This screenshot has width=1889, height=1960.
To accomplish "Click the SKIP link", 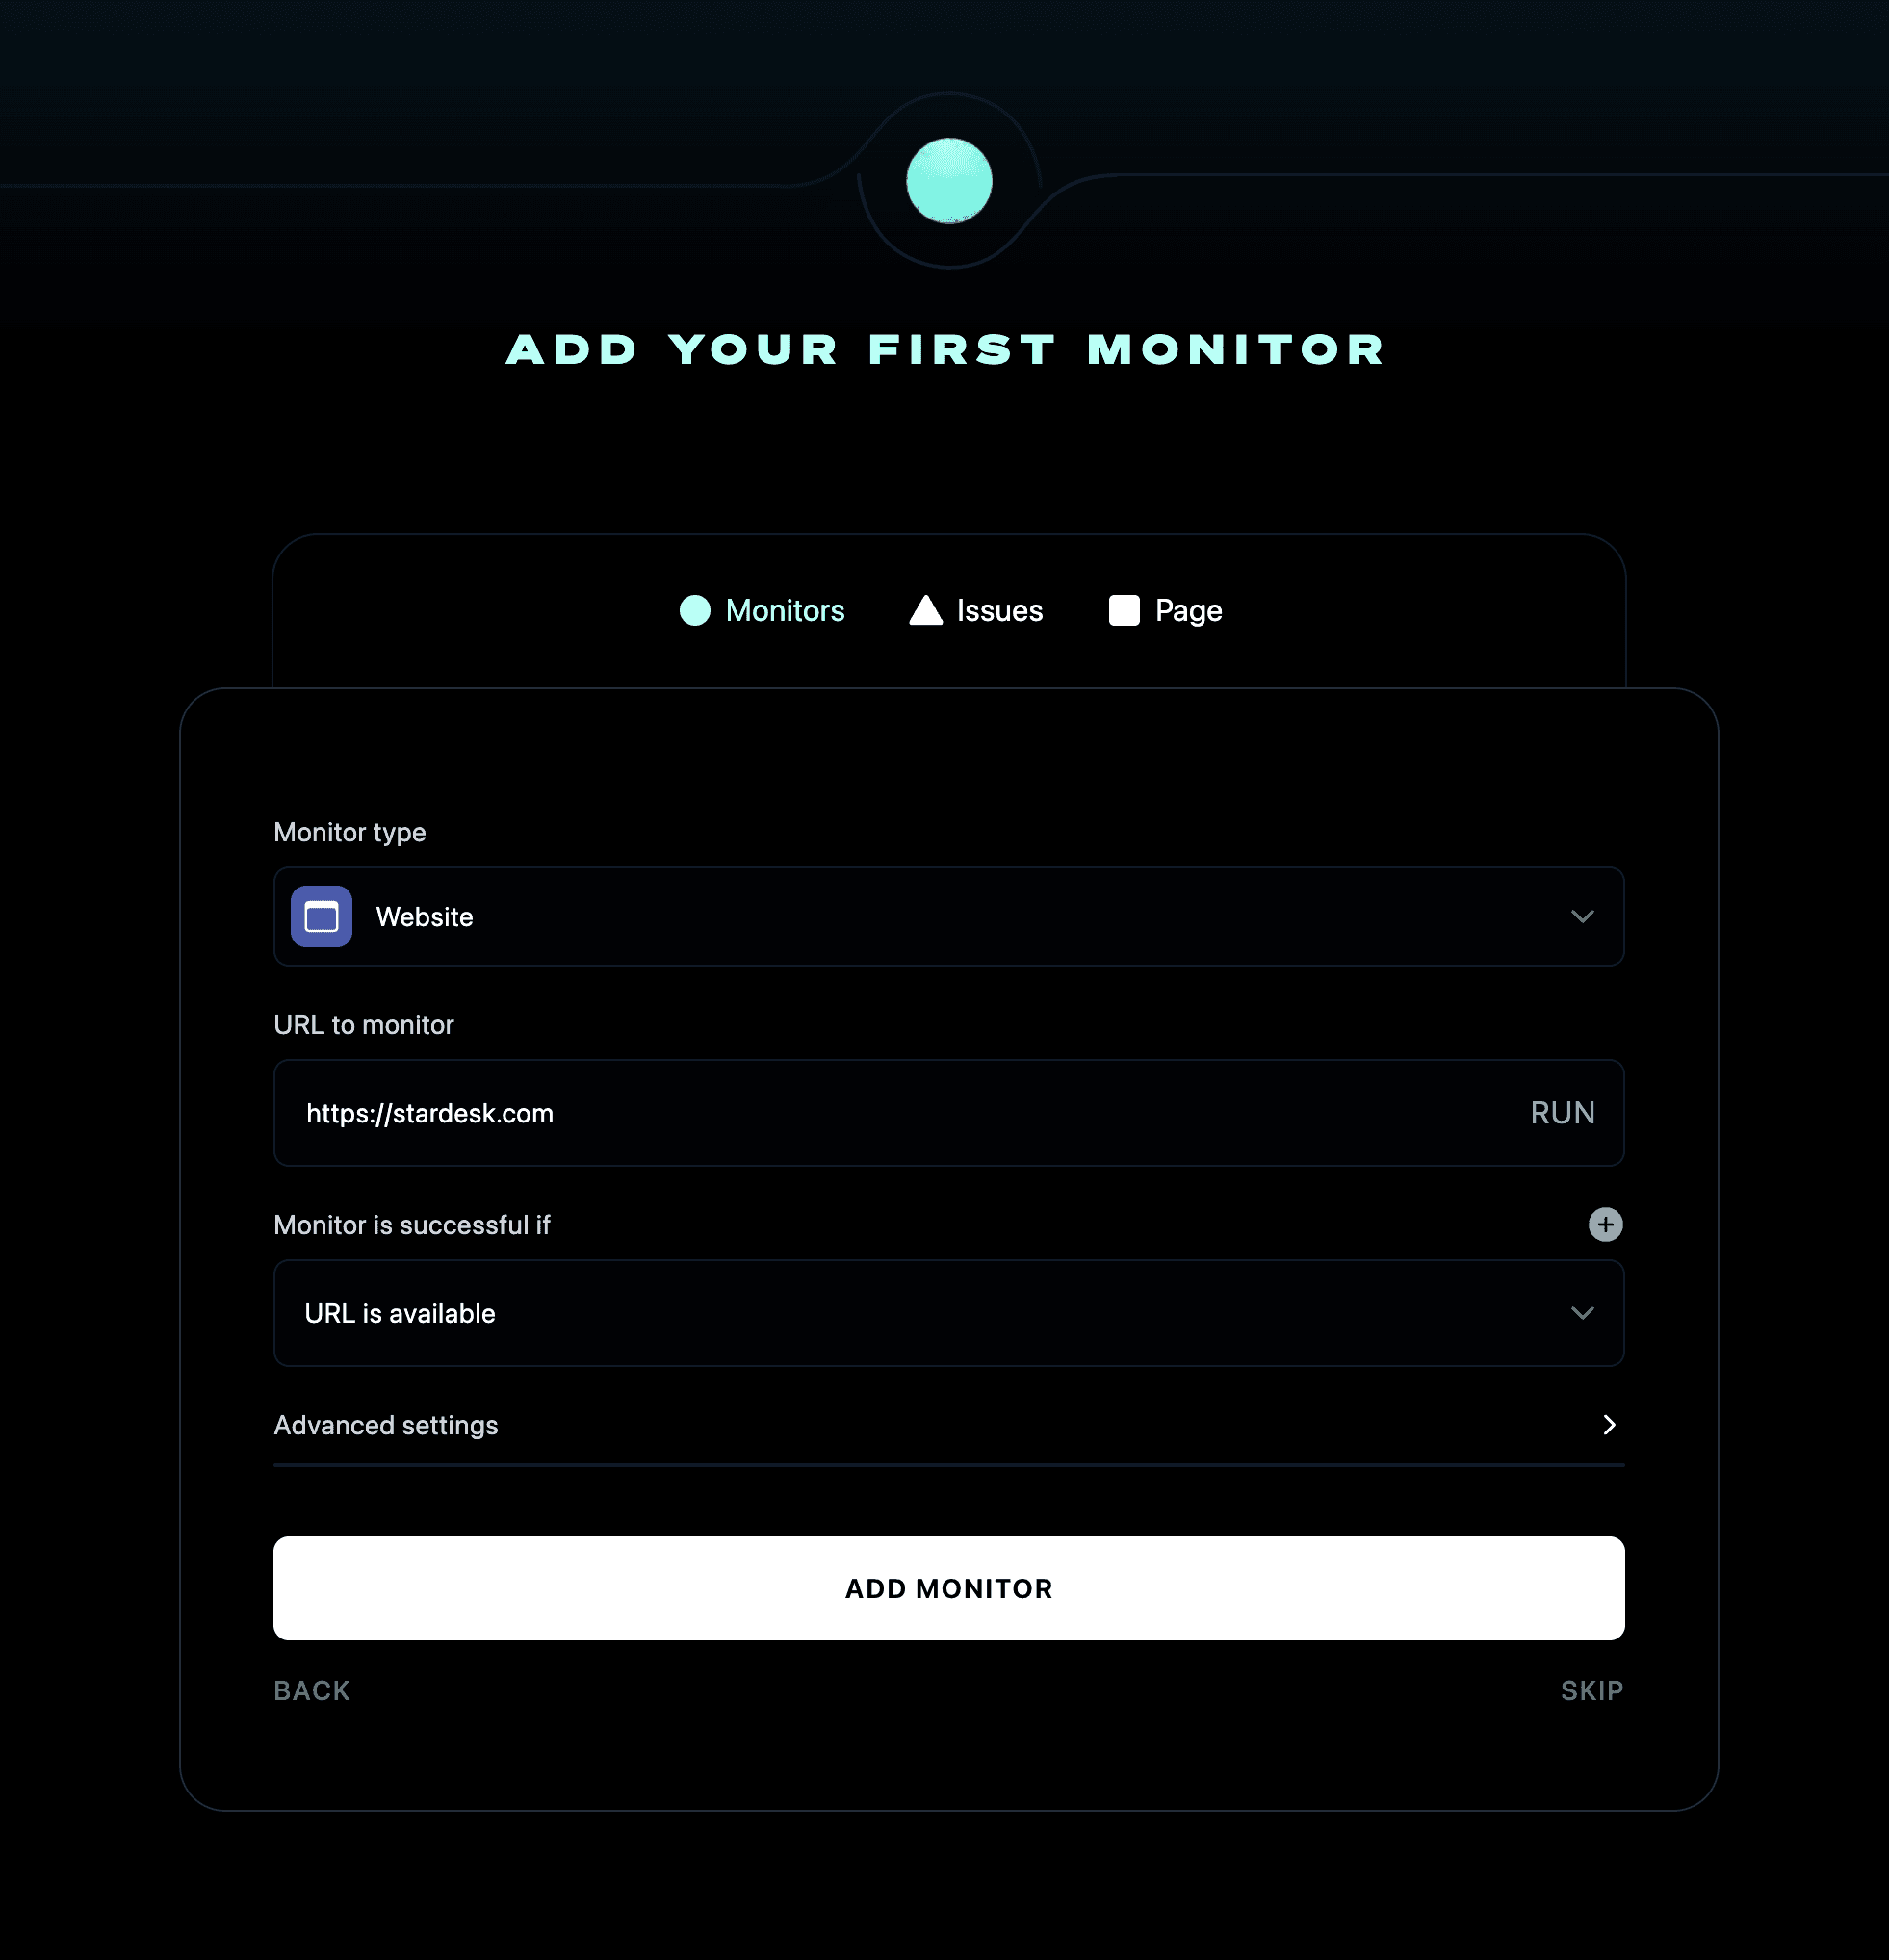I will tap(1591, 1689).
